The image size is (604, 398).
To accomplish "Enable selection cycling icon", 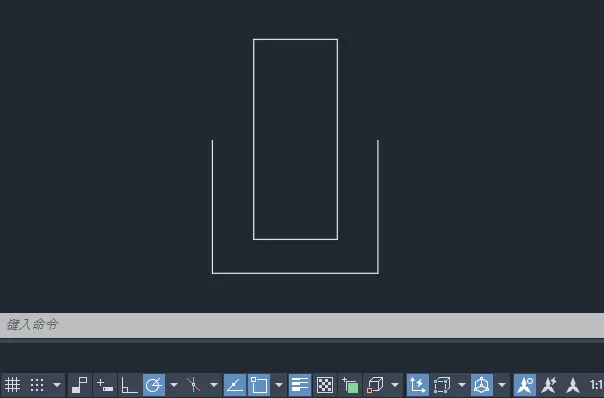I will [x=351, y=385].
